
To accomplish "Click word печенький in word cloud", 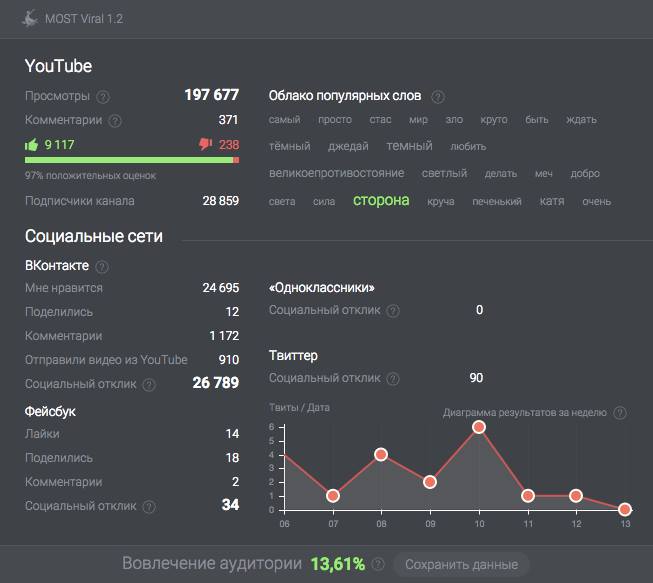I will [497, 202].
